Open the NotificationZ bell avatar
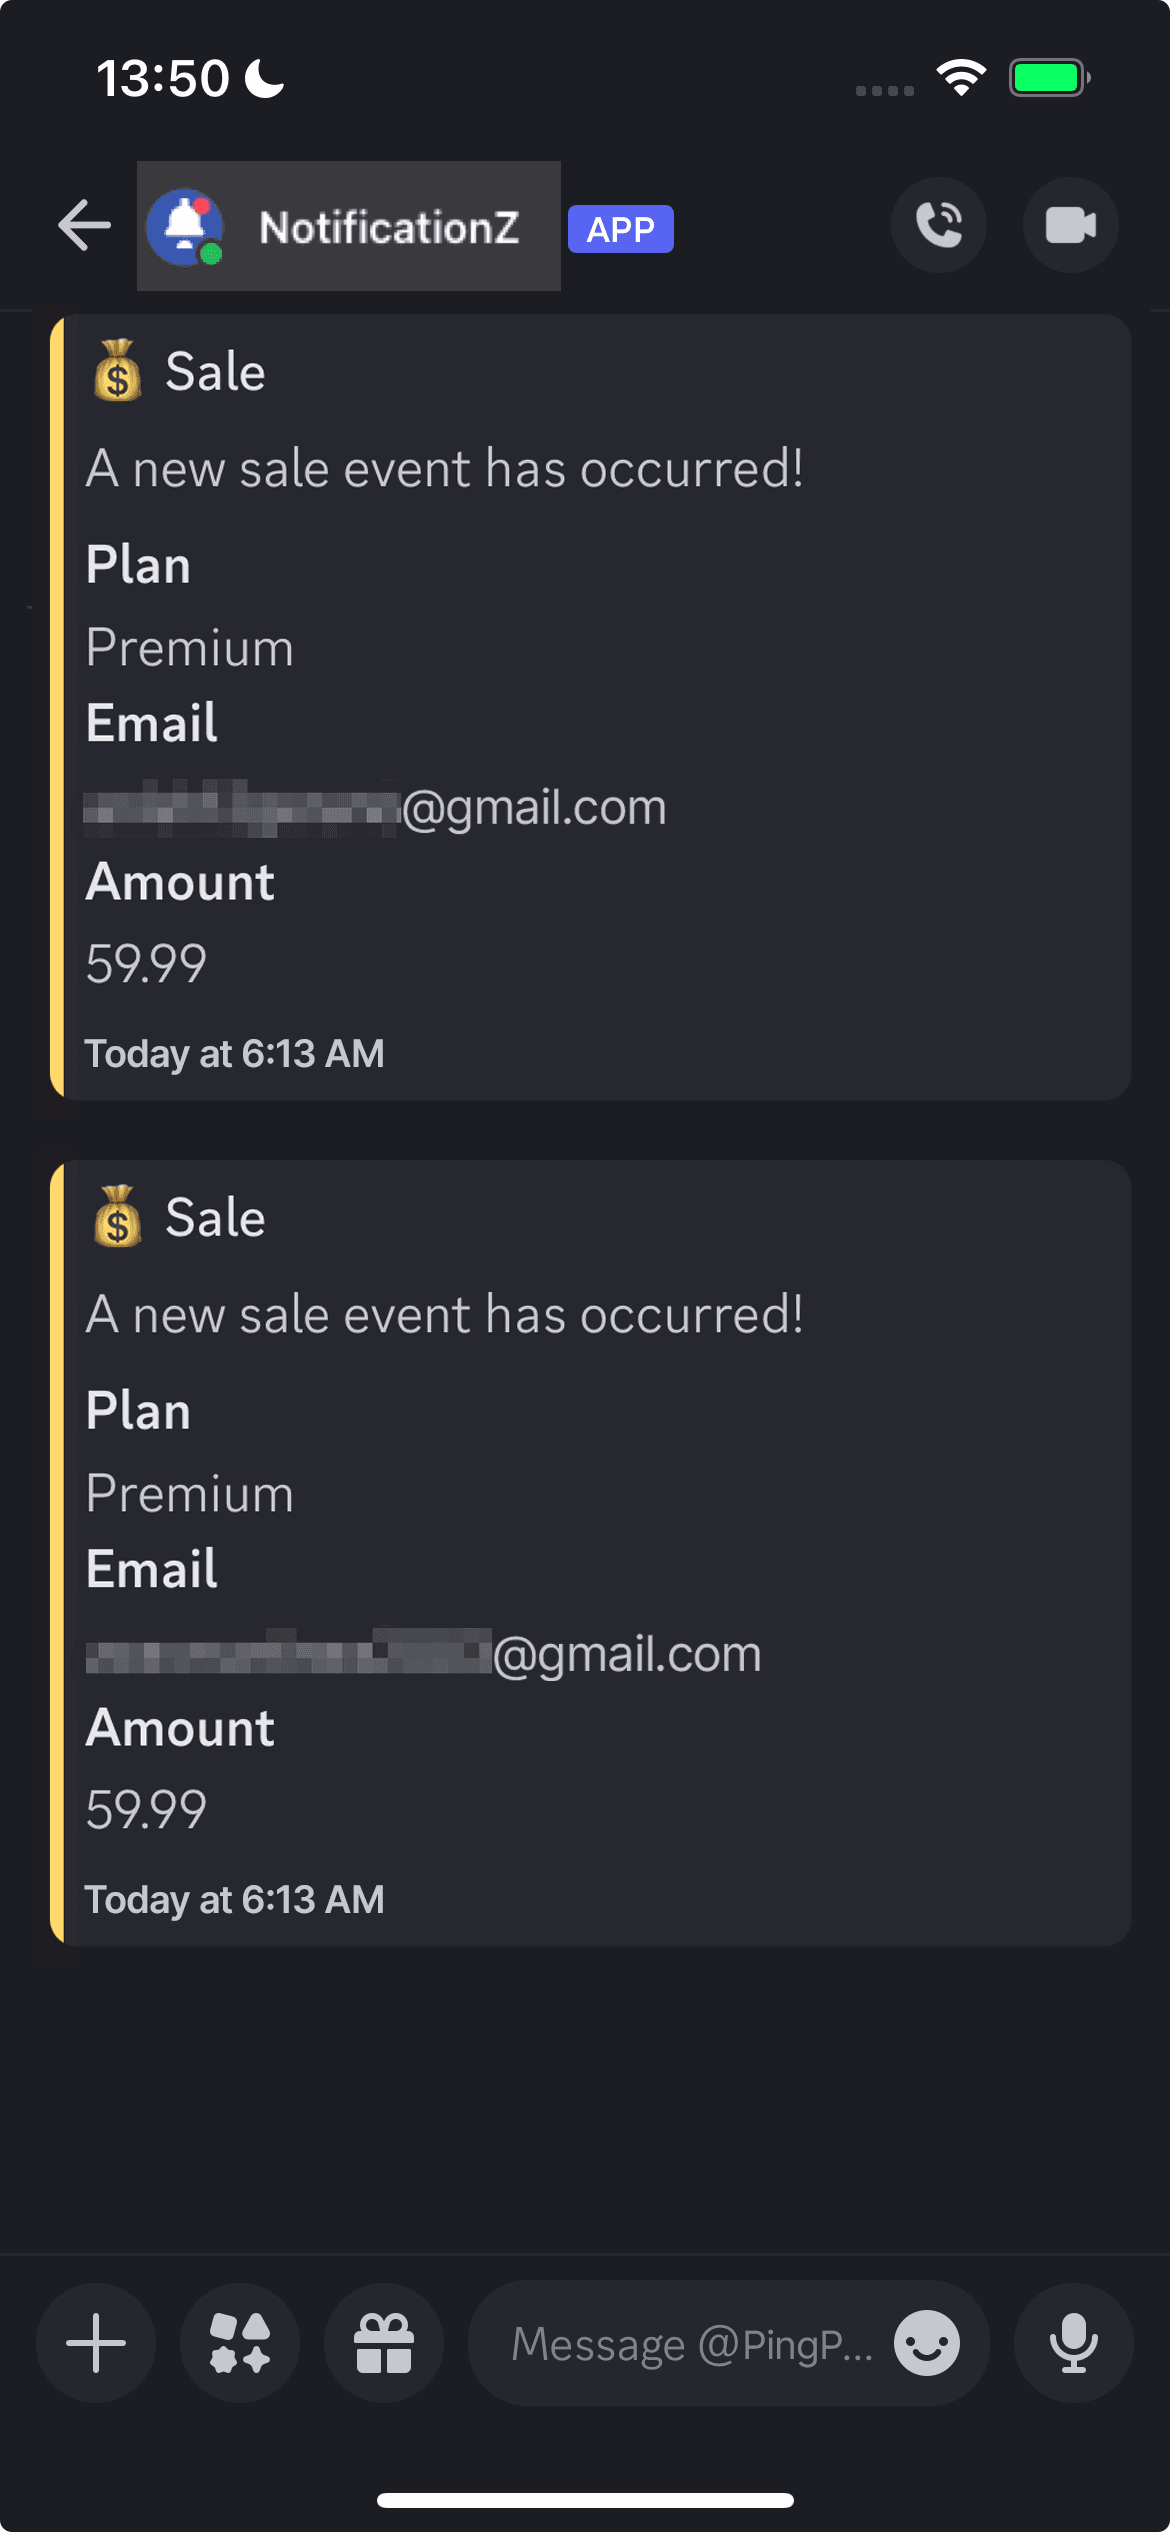The height and width of the screenshot is (2532, 1170). (185, 227)
